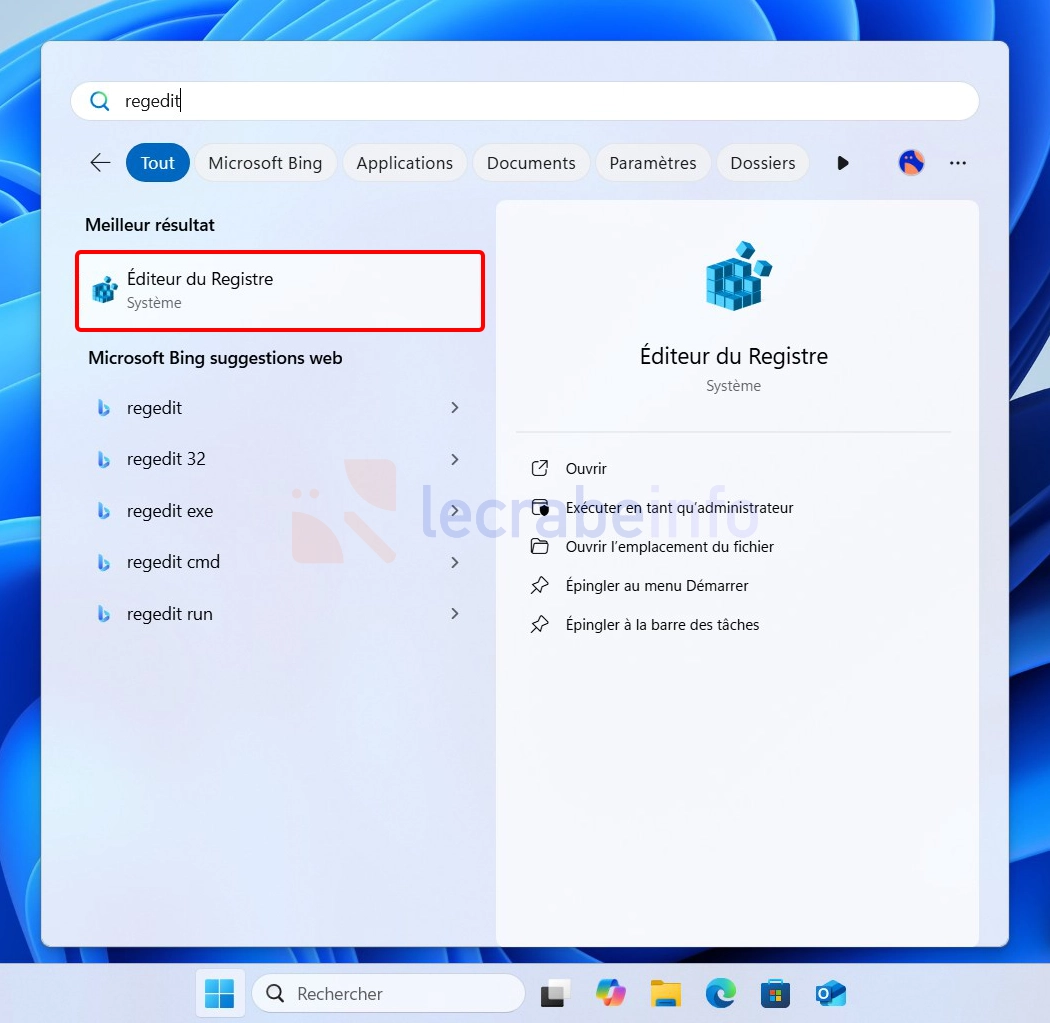Screen dimensions: 1050x1023
Task: Launch Copilot from the taskbar
Action: (610, 994)
